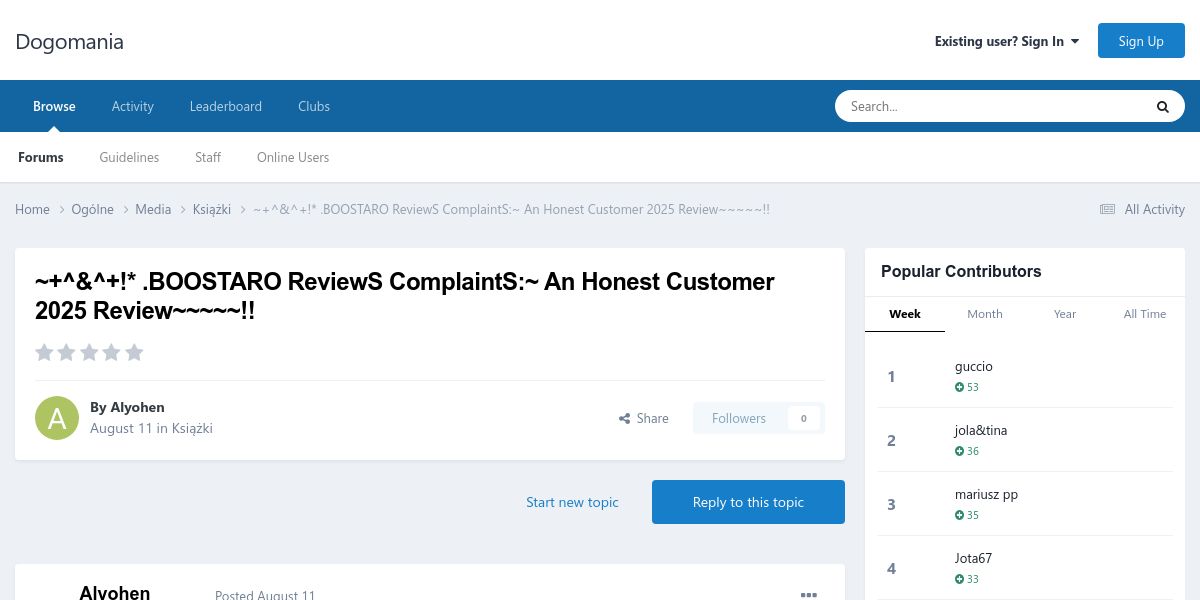Click Reply to this topic button
The image size is (1200, 600).
748,502
